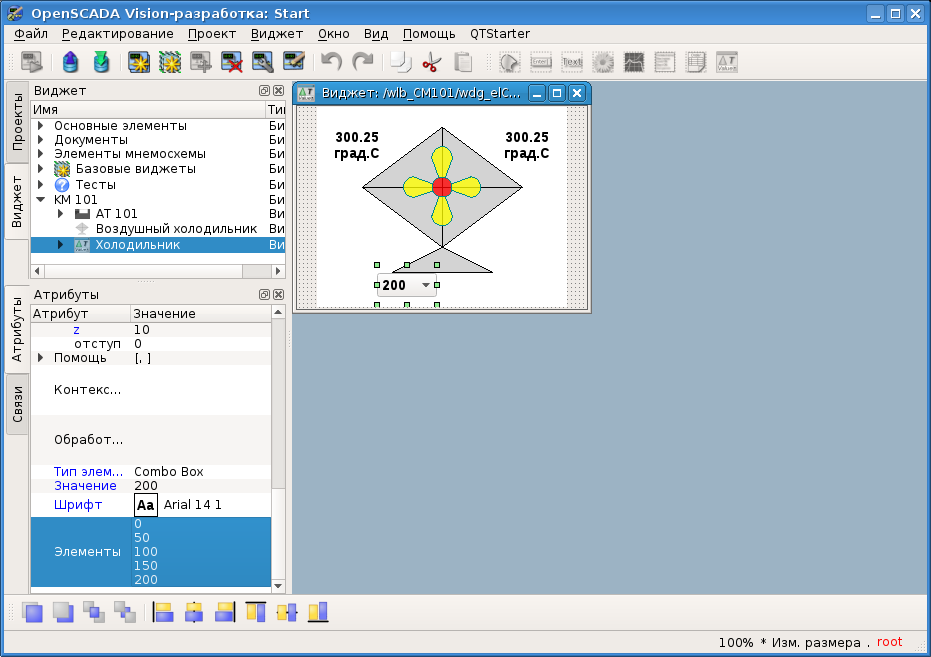931x657 pixels.
Task: Expand the Основные элементы tree node
Action: 40,126
